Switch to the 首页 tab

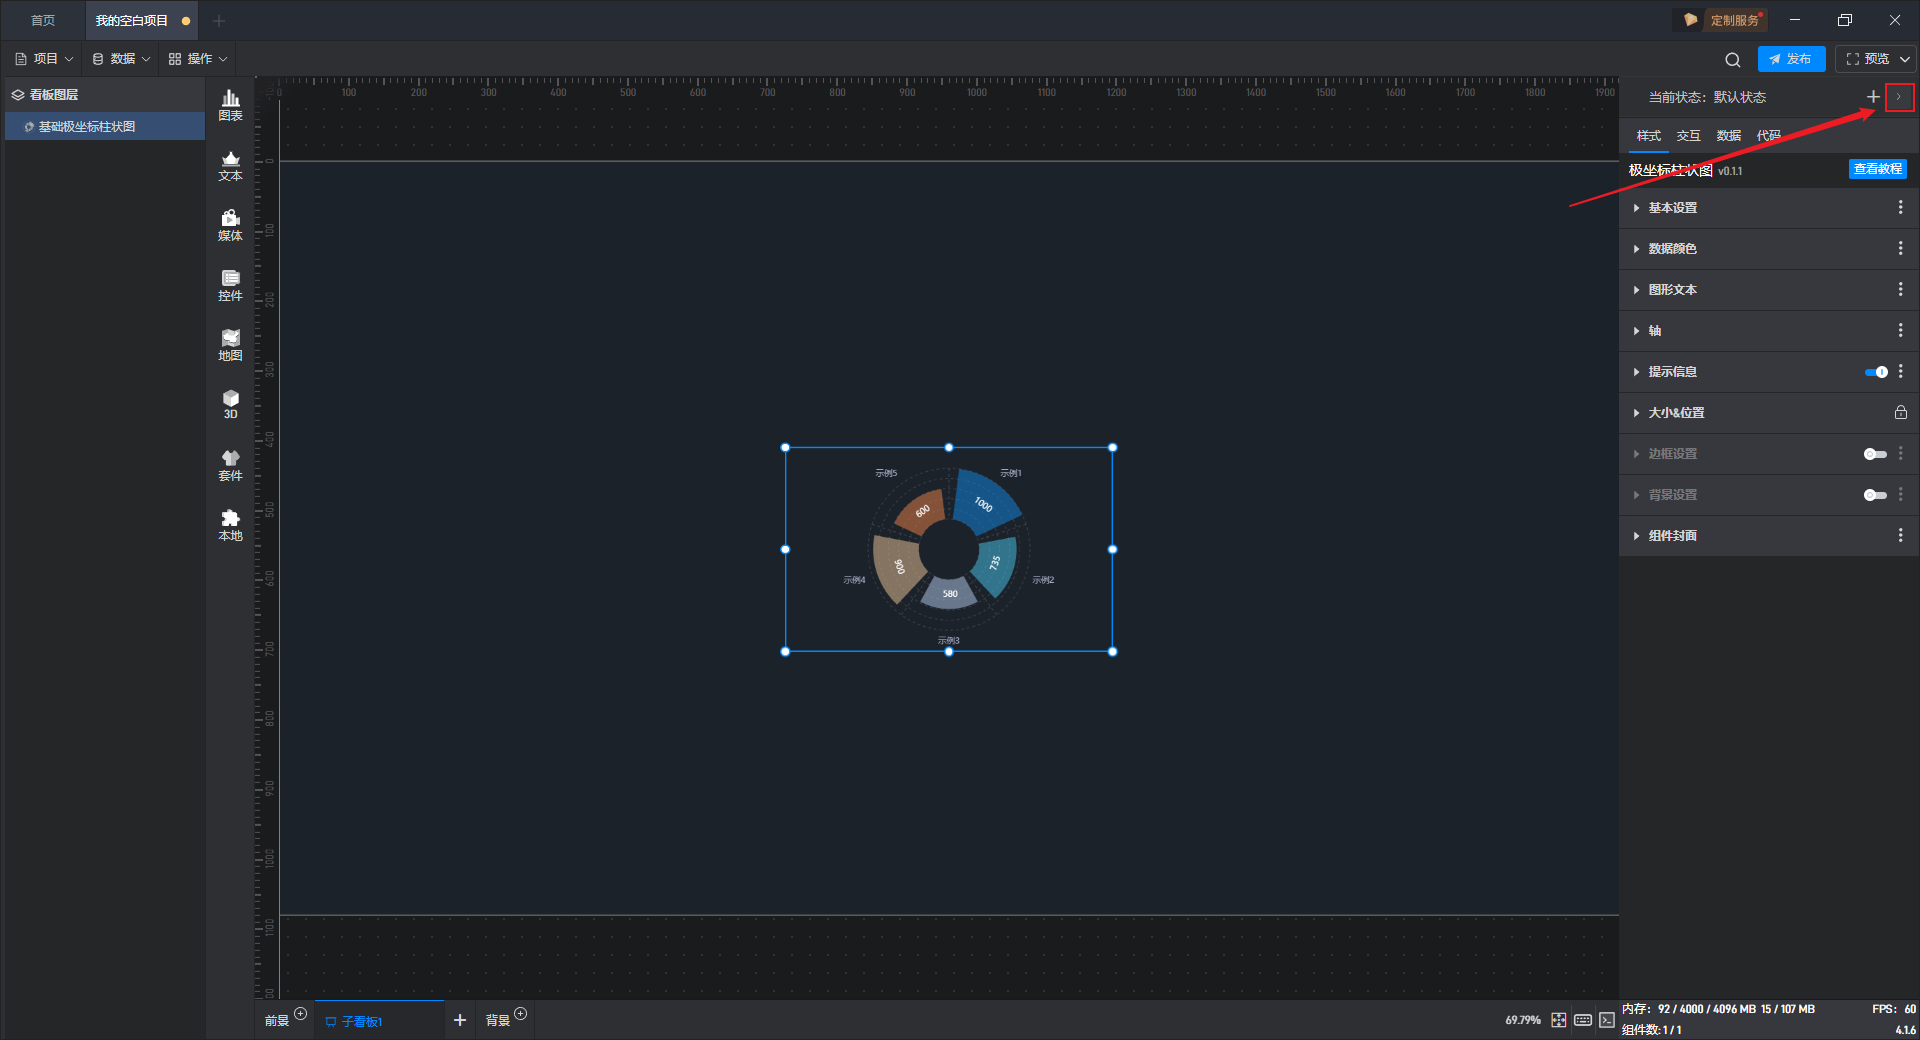pyautogui.click(x=43, y=20)
